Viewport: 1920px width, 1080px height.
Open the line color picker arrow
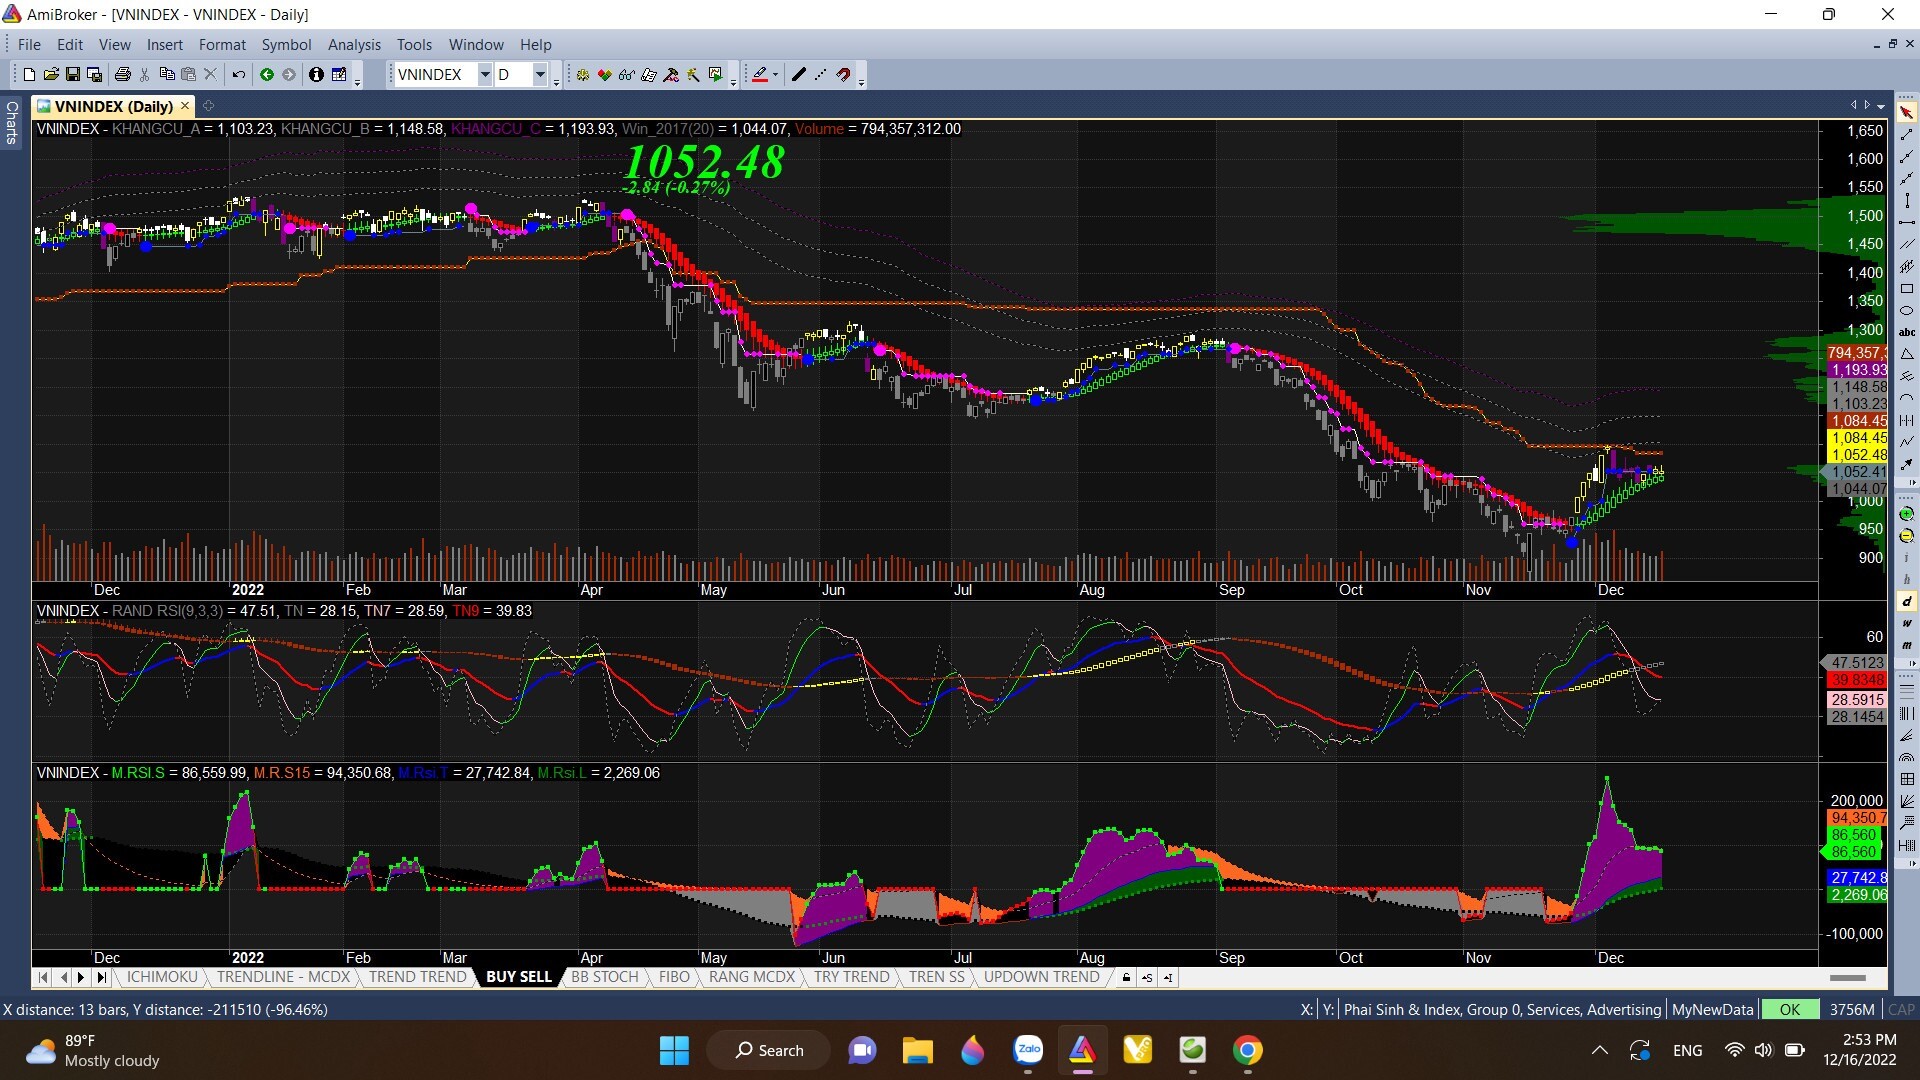tap(775, 74)
